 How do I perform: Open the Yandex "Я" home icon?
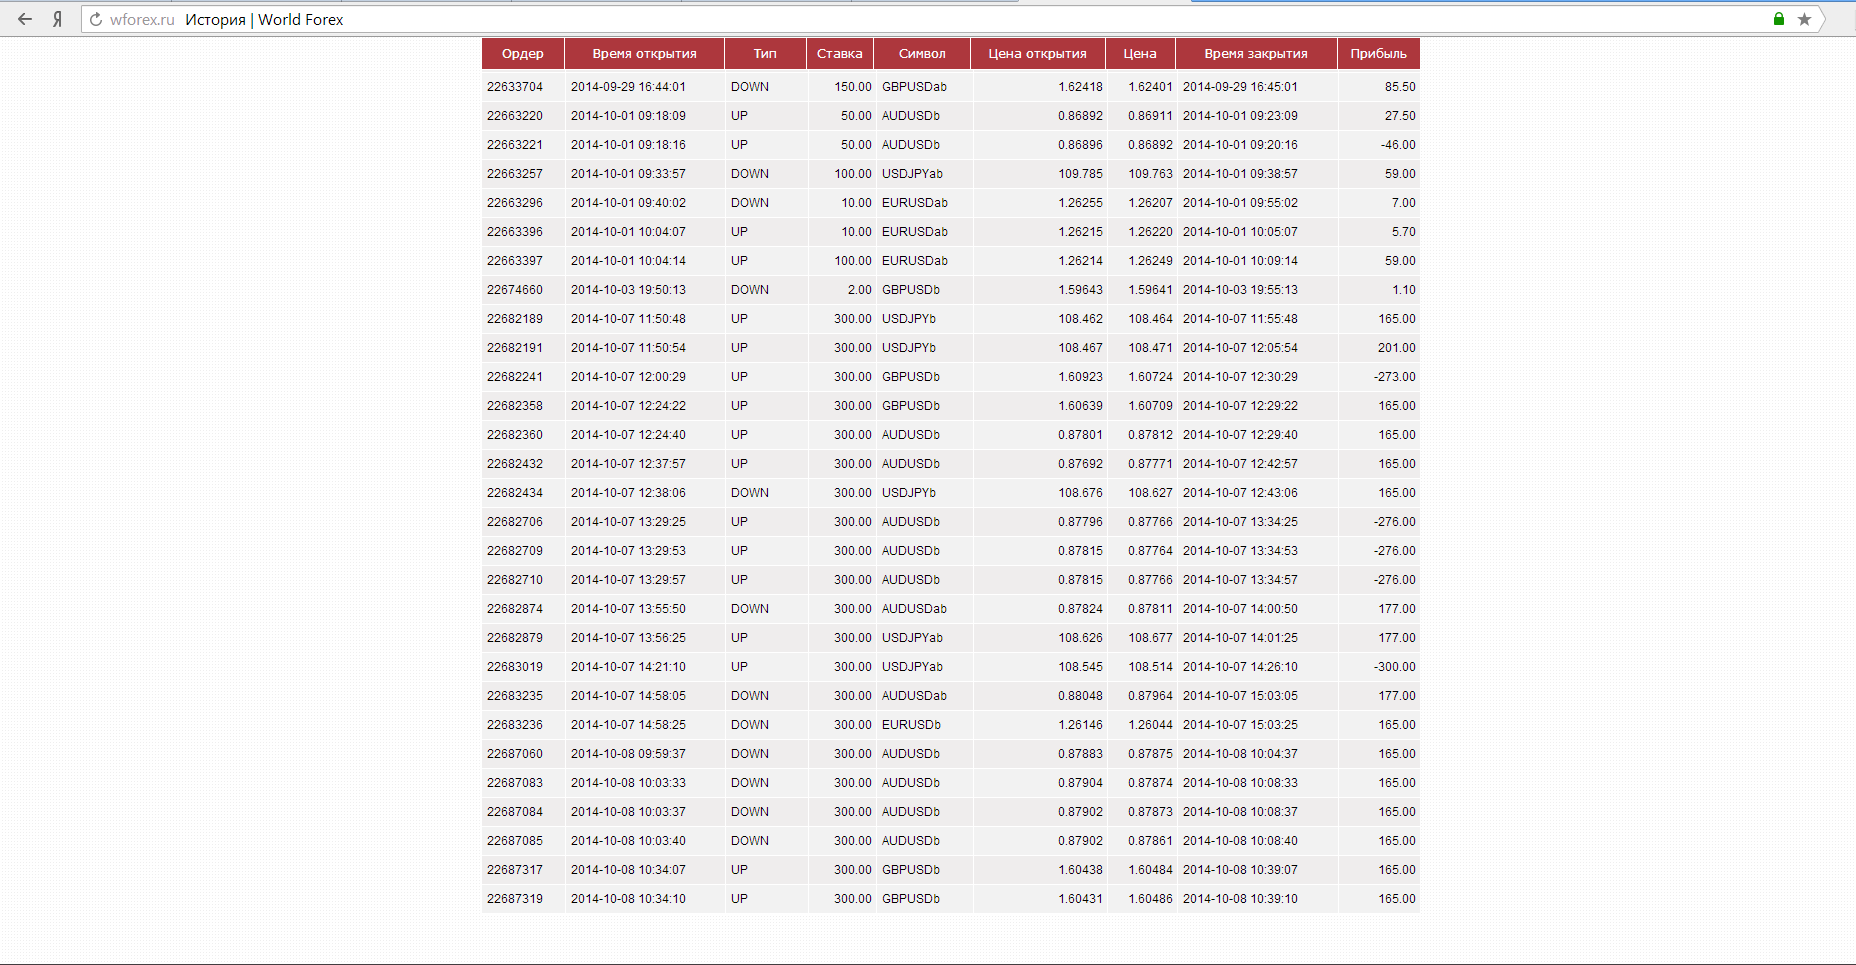click(58, 19)
